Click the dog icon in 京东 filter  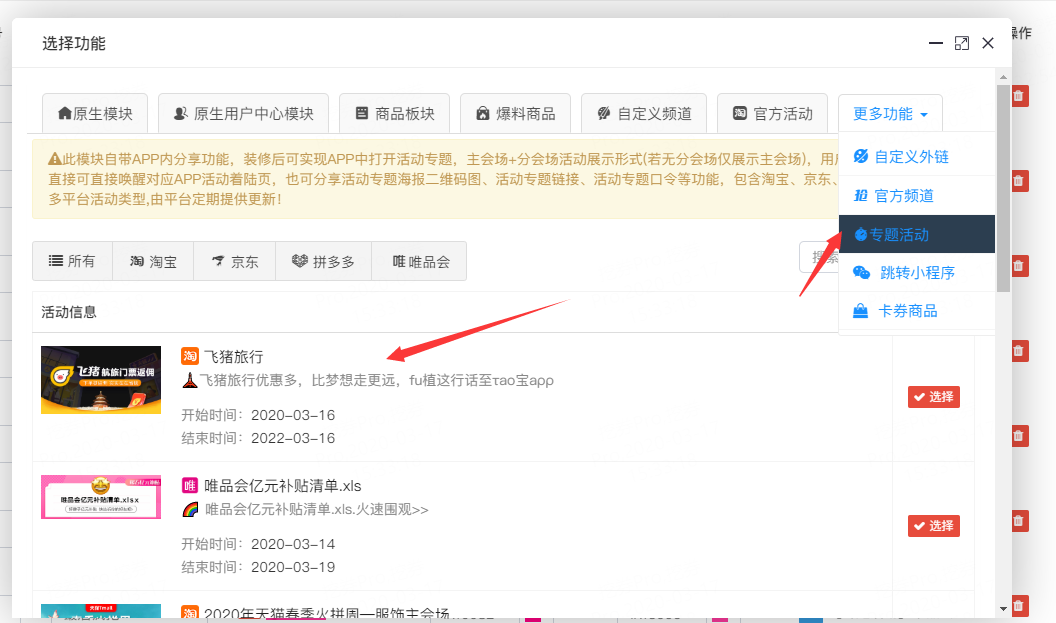pos(218,261)
